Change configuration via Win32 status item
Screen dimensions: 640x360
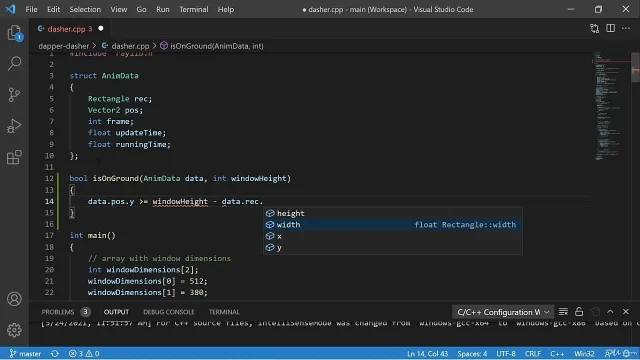tap(584, 353)
